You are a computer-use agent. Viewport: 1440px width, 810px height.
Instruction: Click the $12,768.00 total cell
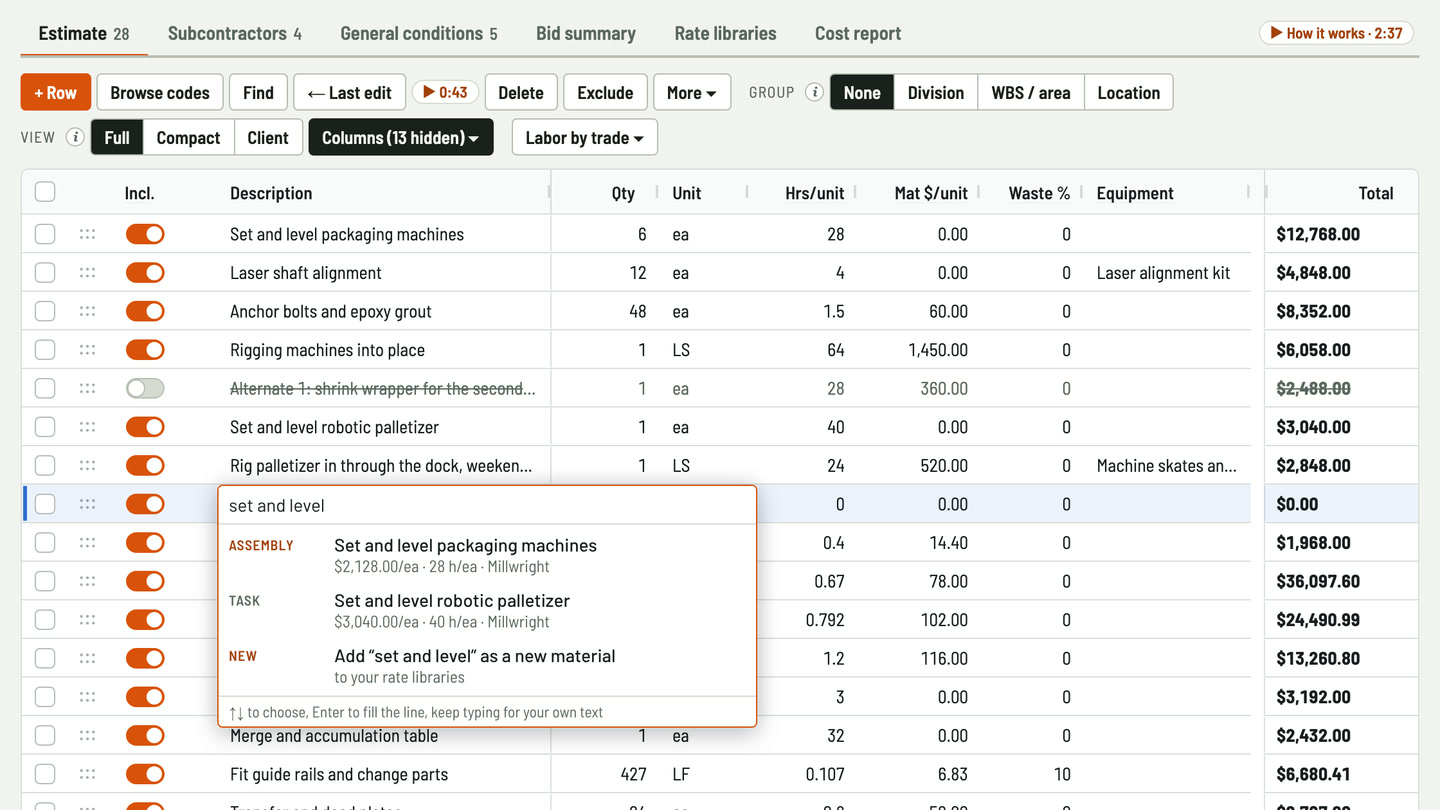(x=1341, y=234)
